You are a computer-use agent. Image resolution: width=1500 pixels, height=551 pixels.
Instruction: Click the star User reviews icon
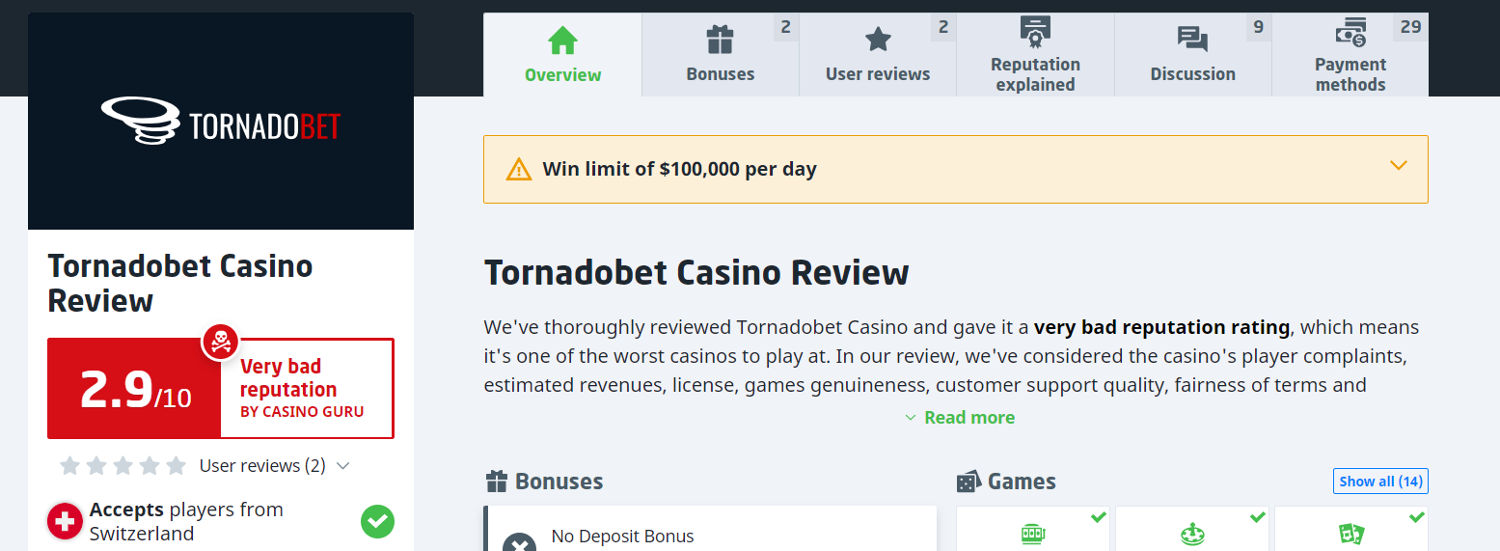[878, 40]
